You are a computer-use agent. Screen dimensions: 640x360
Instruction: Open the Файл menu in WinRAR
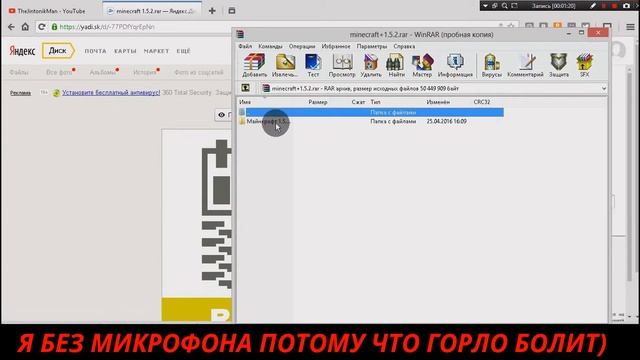245,47
